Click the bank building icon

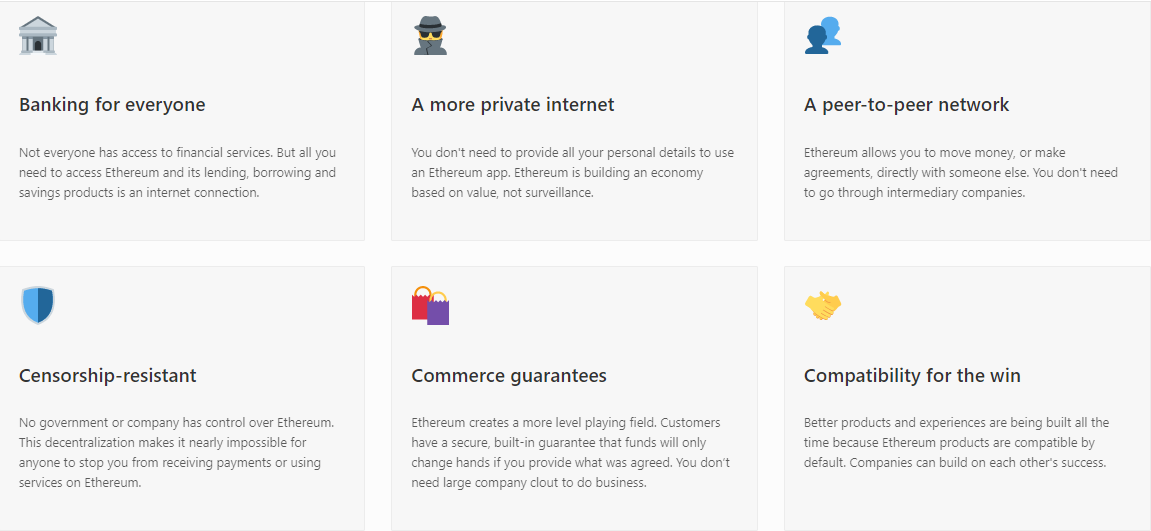(x=38, y=35)
